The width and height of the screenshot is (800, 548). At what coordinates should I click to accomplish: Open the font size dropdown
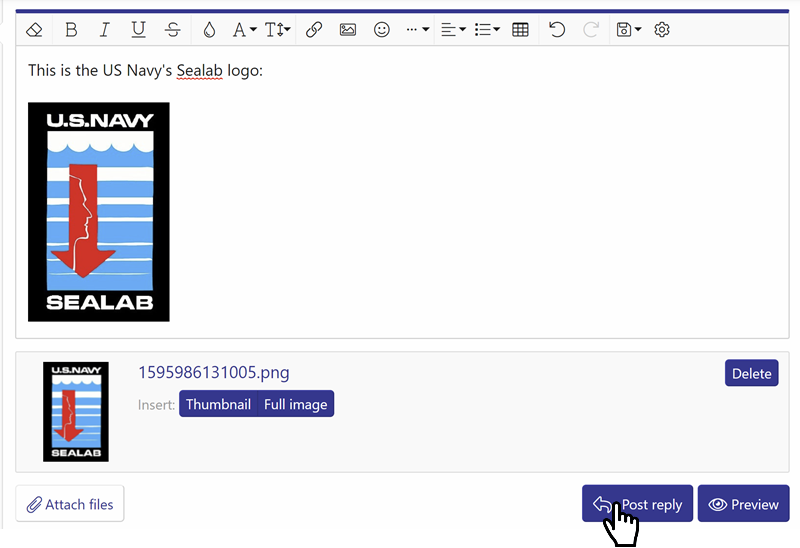point(278,30)
